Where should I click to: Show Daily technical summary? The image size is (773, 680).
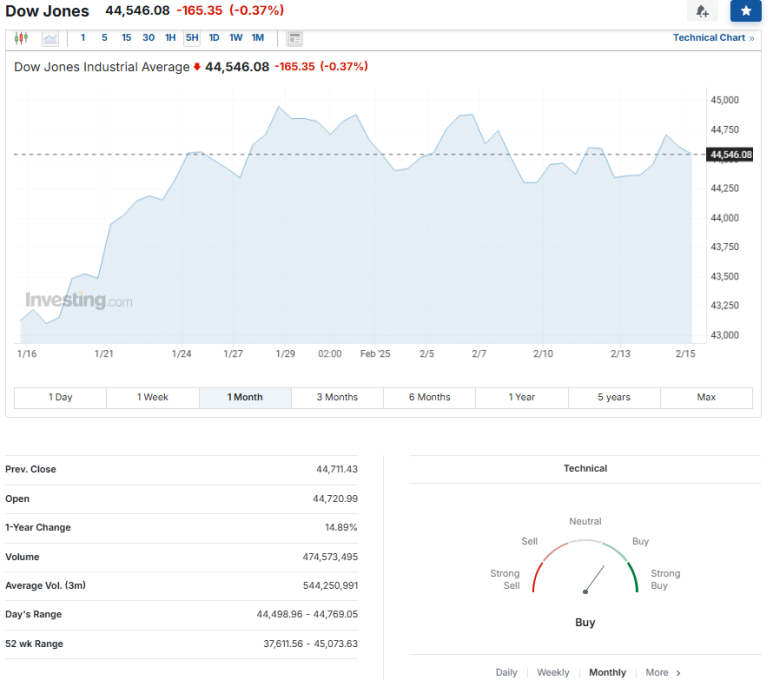coord(506,673)
